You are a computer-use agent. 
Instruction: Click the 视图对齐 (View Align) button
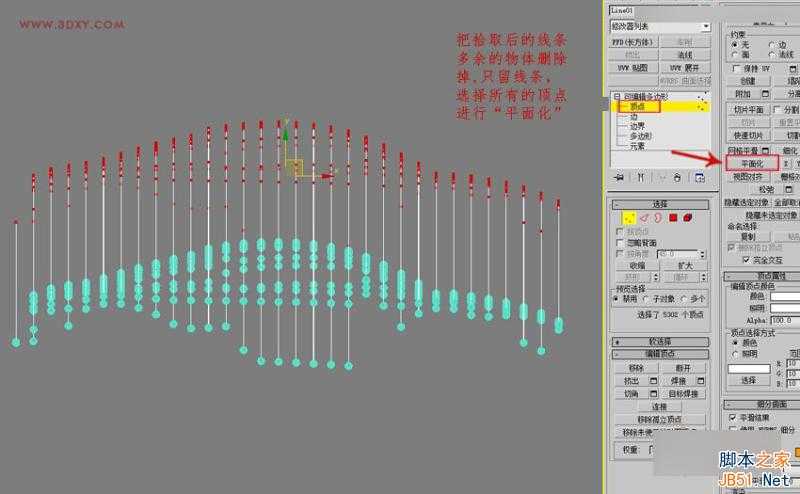748,177
